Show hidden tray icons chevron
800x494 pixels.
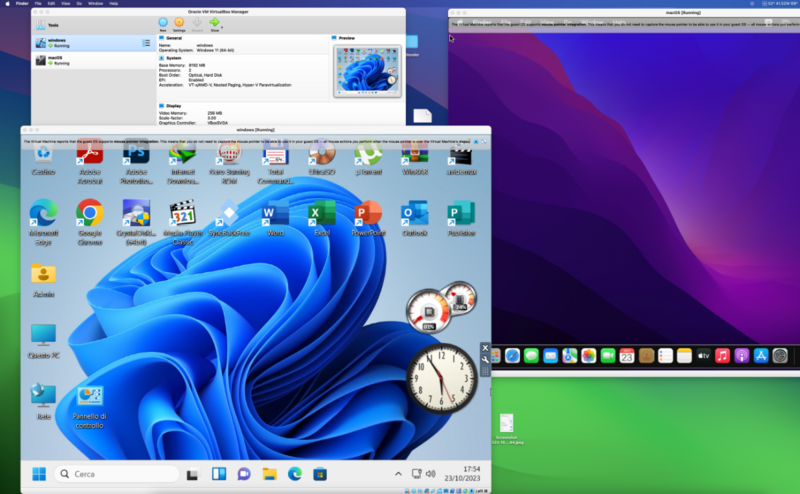[x=398, y=473]
